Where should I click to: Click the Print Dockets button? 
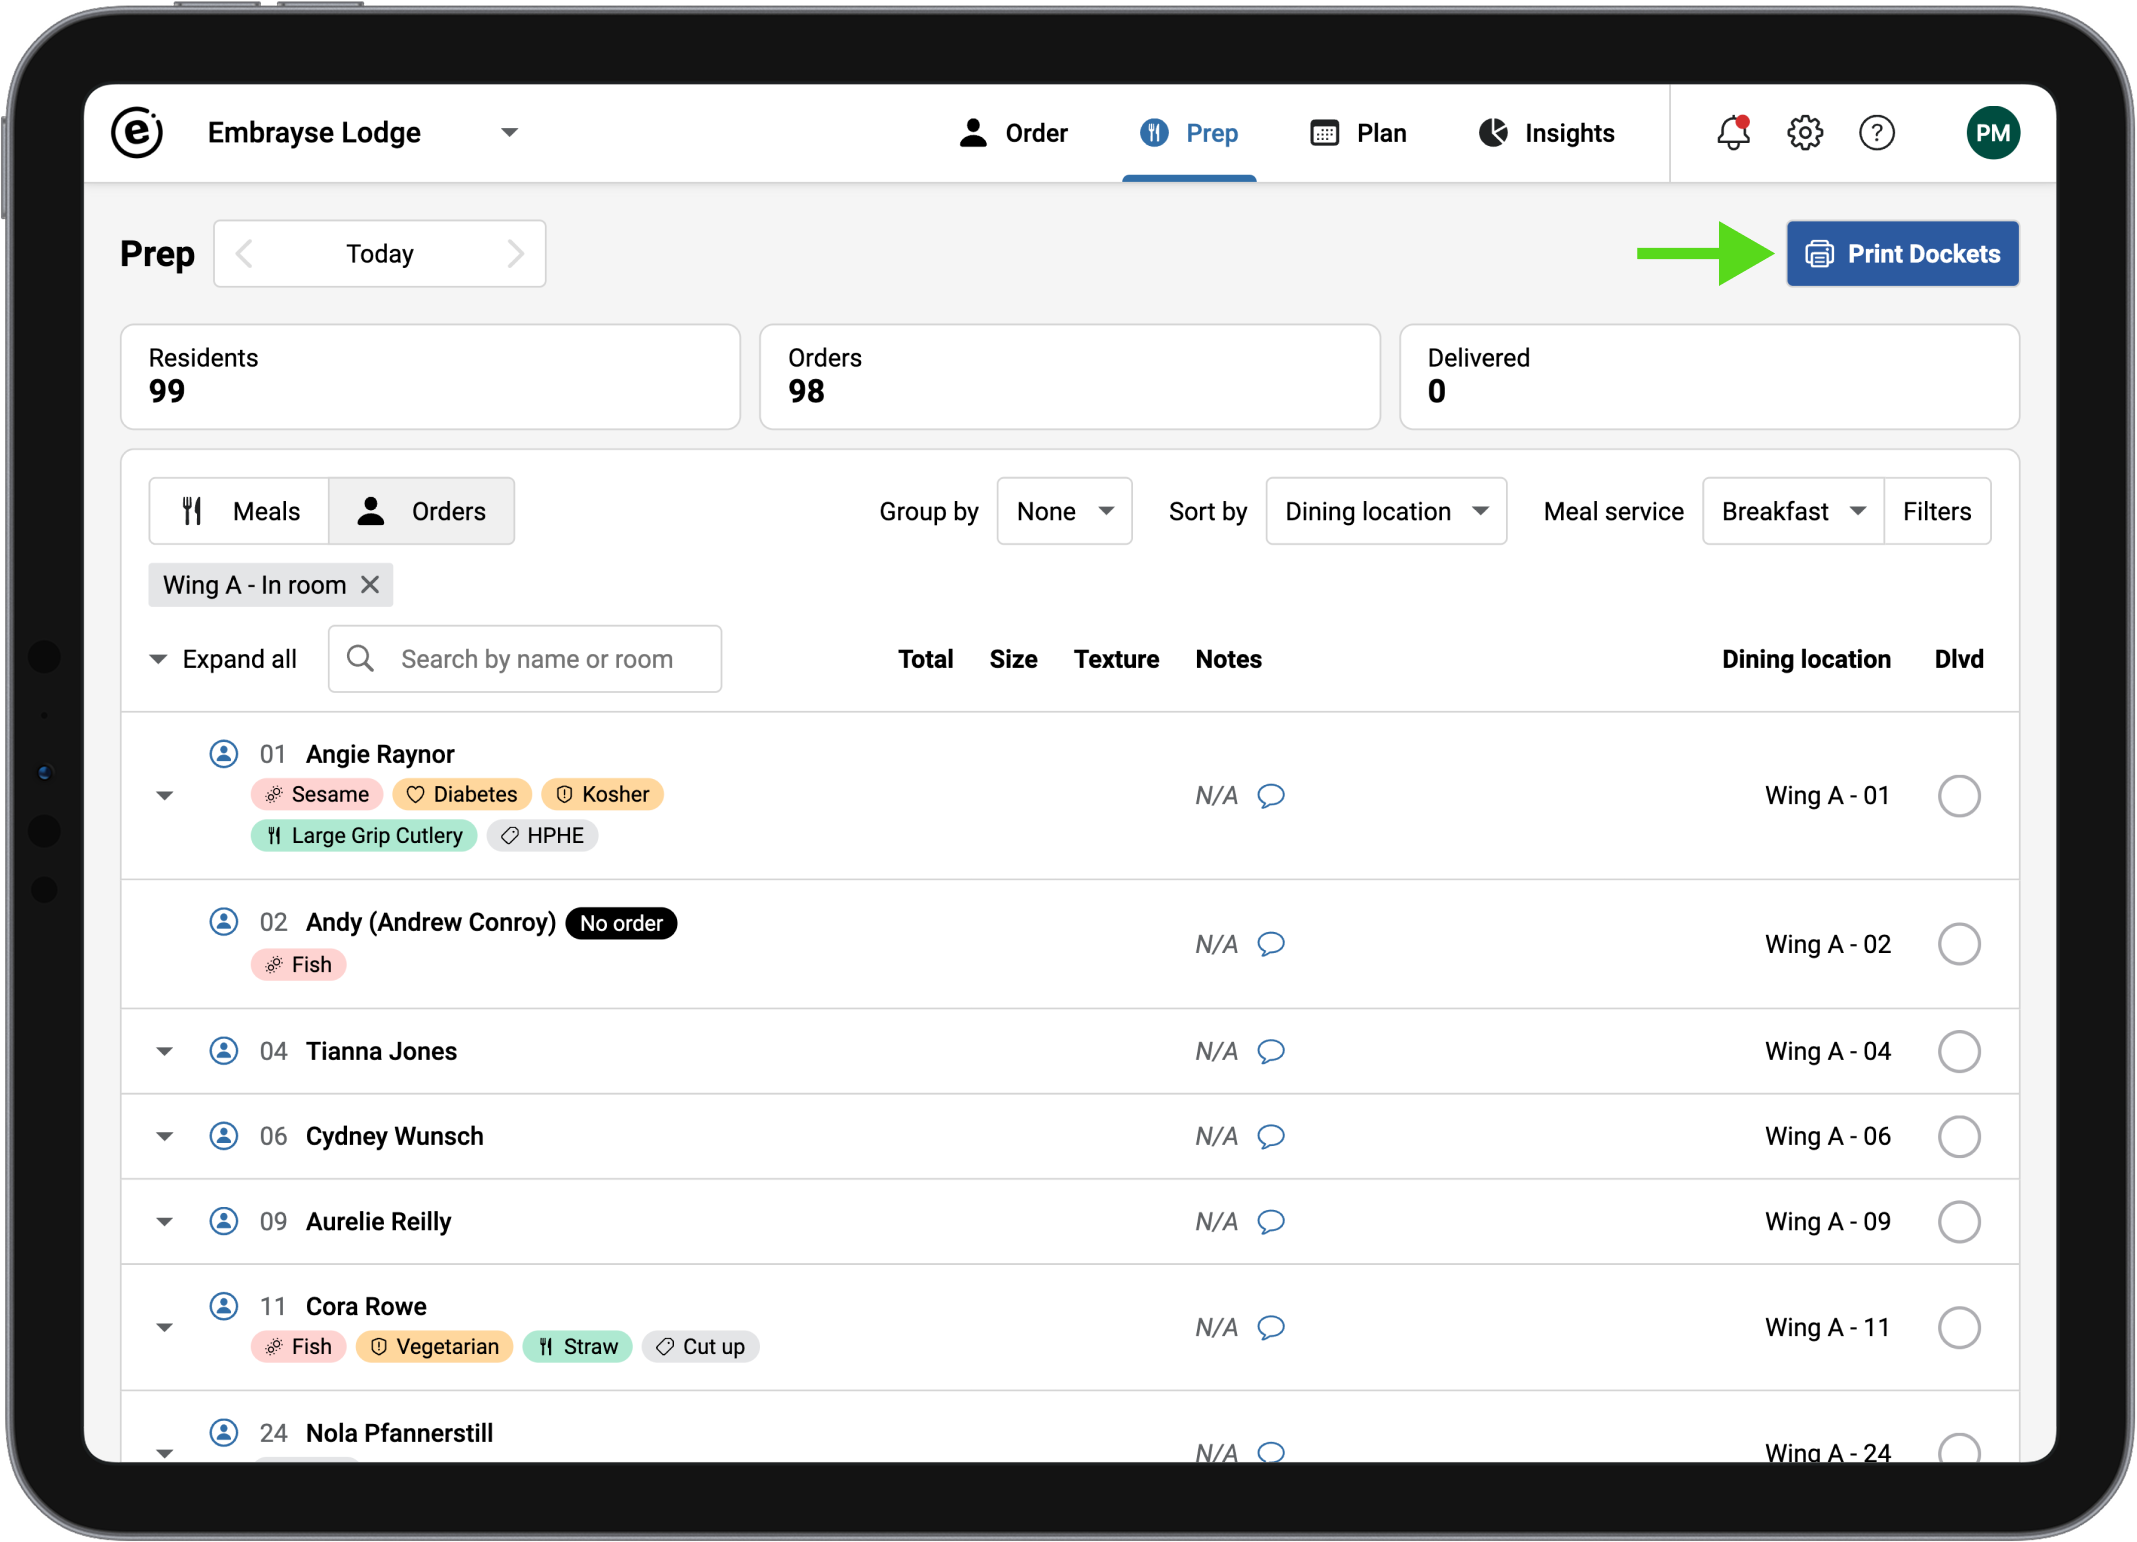tap(1902, 254)
